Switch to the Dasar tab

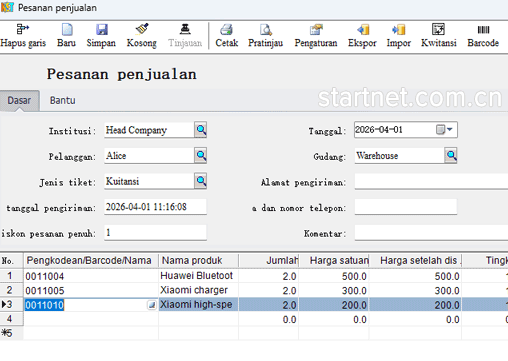pos(19,100)
